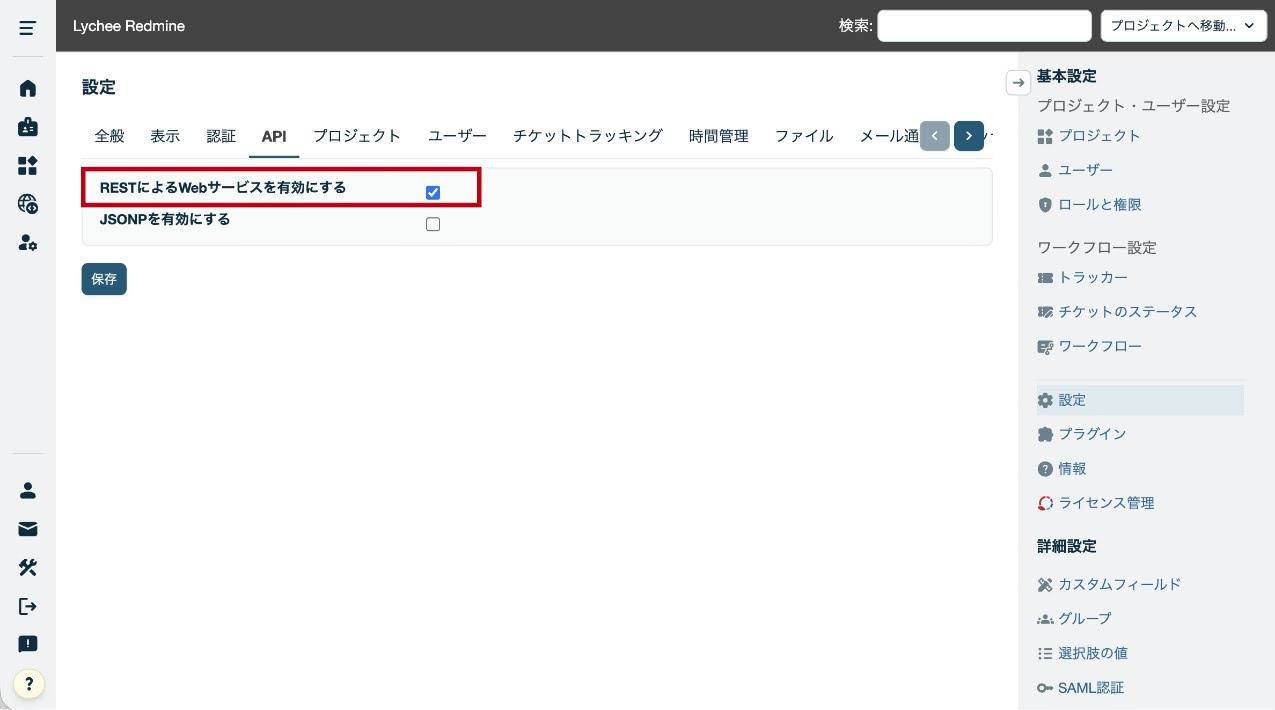Click the user profile icon in sidebar

click(28, 490)
